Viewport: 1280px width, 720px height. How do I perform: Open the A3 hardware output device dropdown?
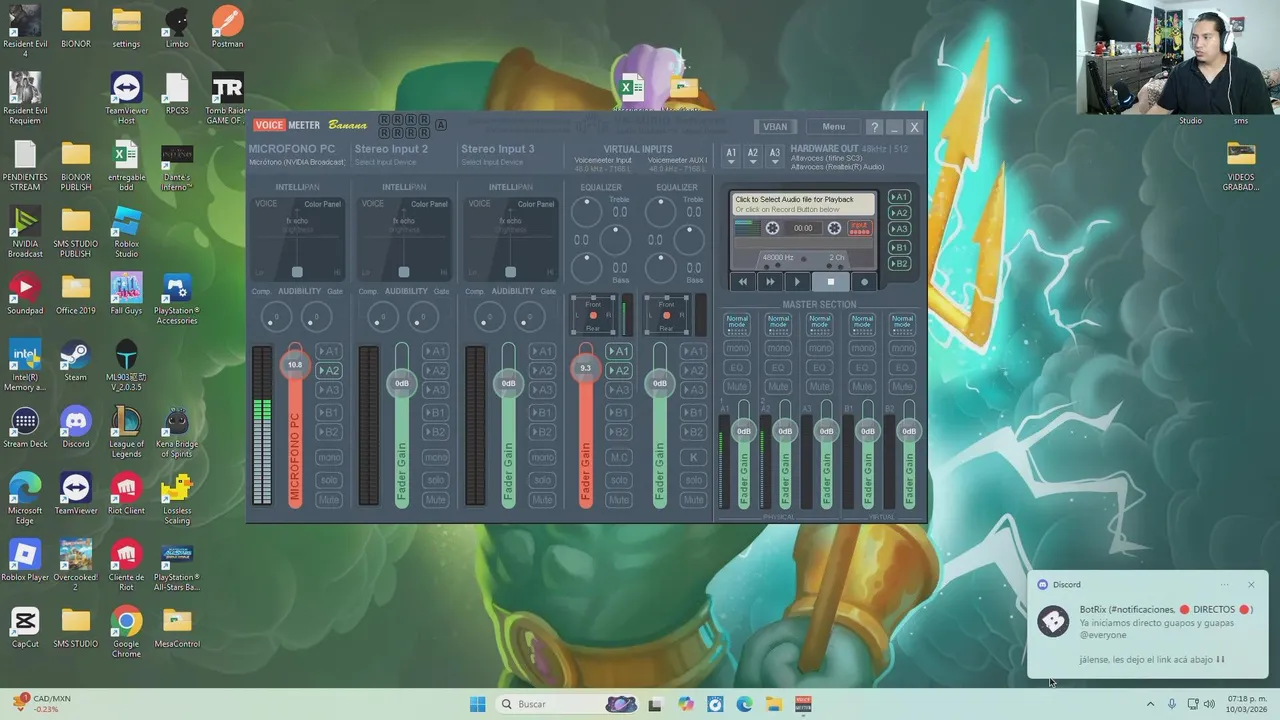click(775, 157)
